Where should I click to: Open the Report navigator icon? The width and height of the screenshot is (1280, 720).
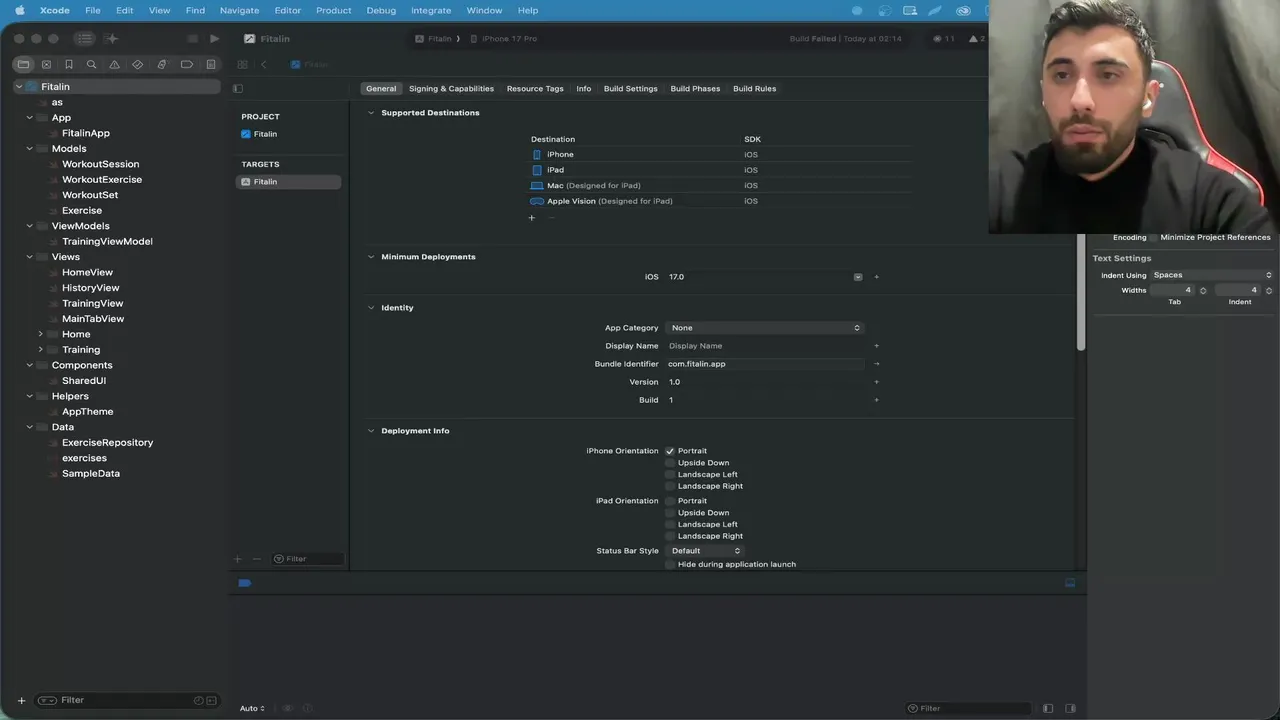point(210,64)
